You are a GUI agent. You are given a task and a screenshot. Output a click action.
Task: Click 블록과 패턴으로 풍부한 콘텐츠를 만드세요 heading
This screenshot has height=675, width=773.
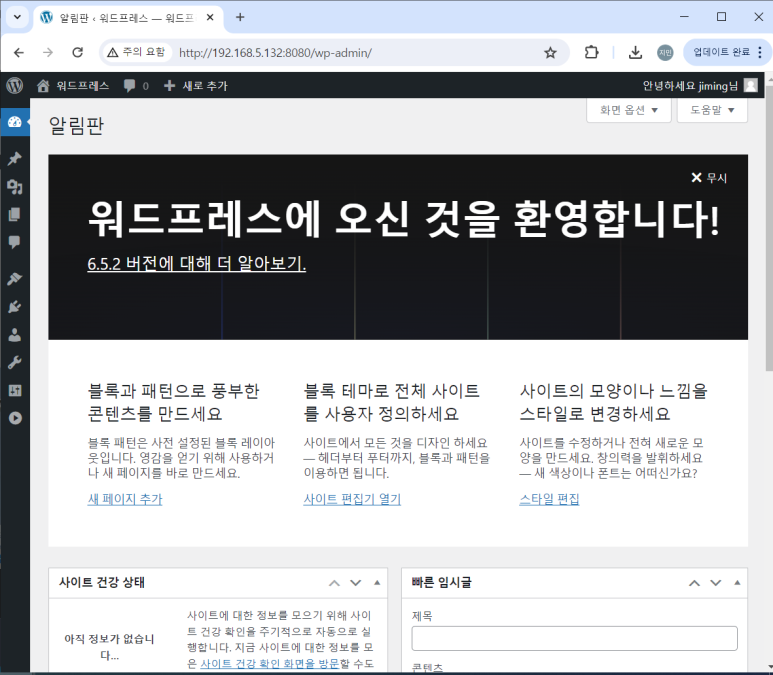coord(174,402)
